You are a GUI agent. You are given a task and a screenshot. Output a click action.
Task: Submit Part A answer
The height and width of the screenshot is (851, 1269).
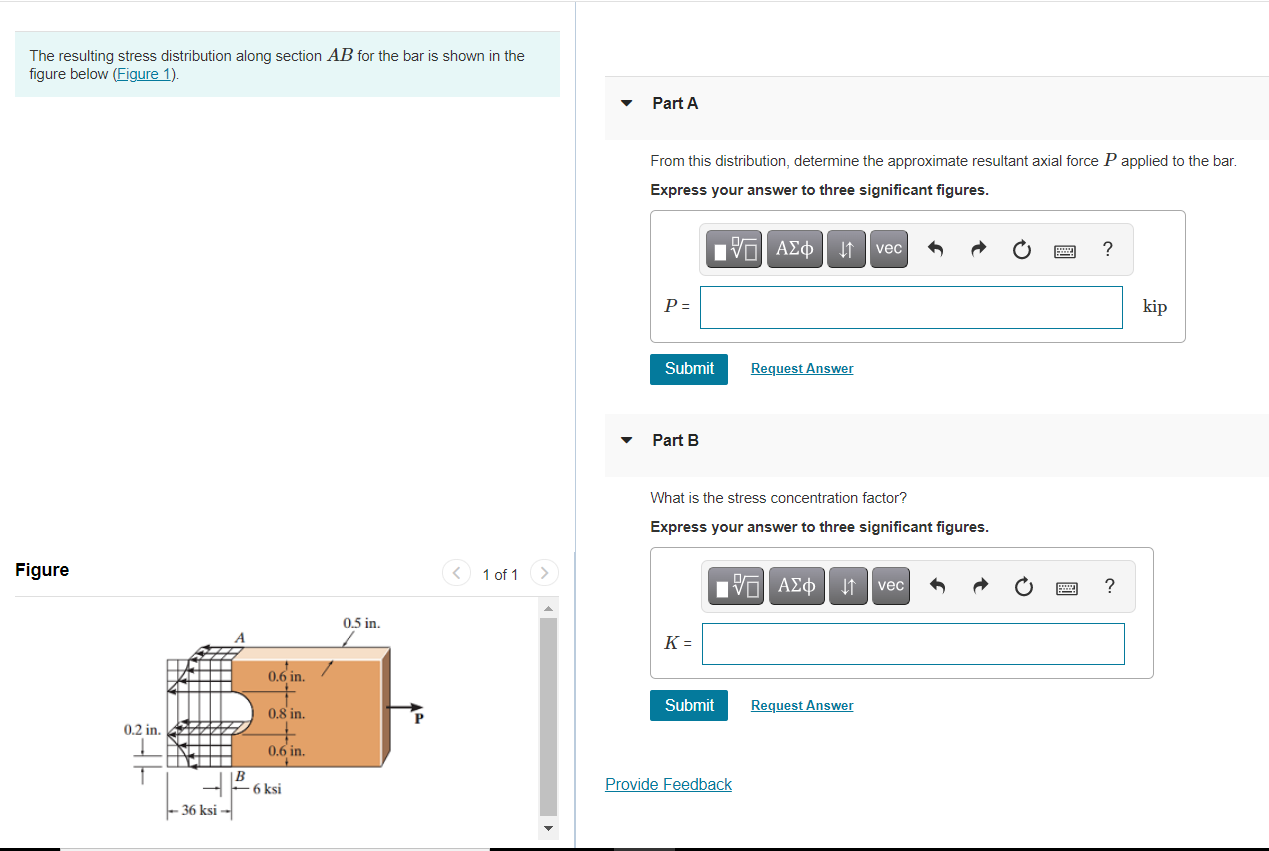point(689,369)
